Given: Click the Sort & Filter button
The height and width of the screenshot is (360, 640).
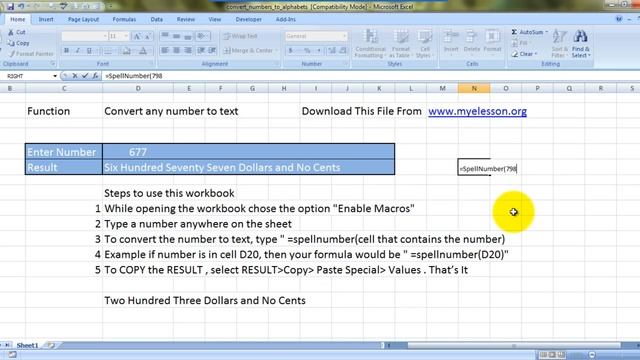Looking at the screenshot, I should pos(559,44).
